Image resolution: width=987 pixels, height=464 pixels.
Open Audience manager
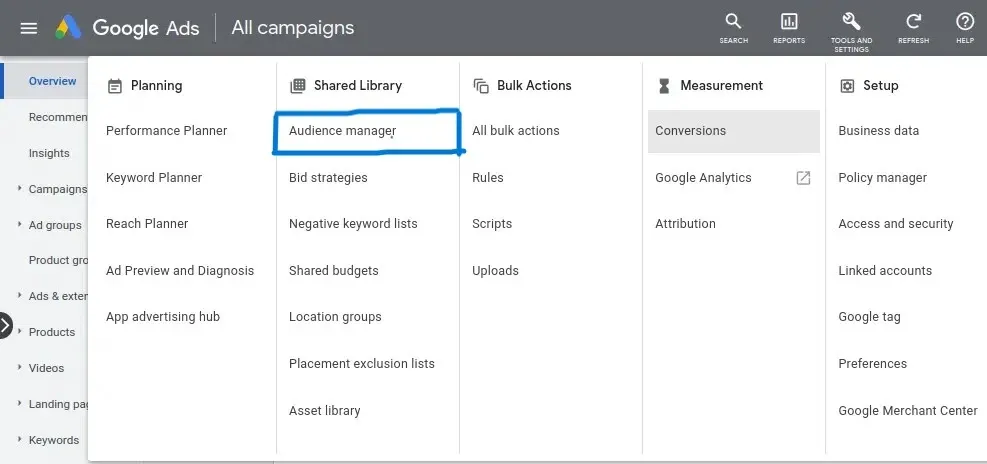[342, 131]
